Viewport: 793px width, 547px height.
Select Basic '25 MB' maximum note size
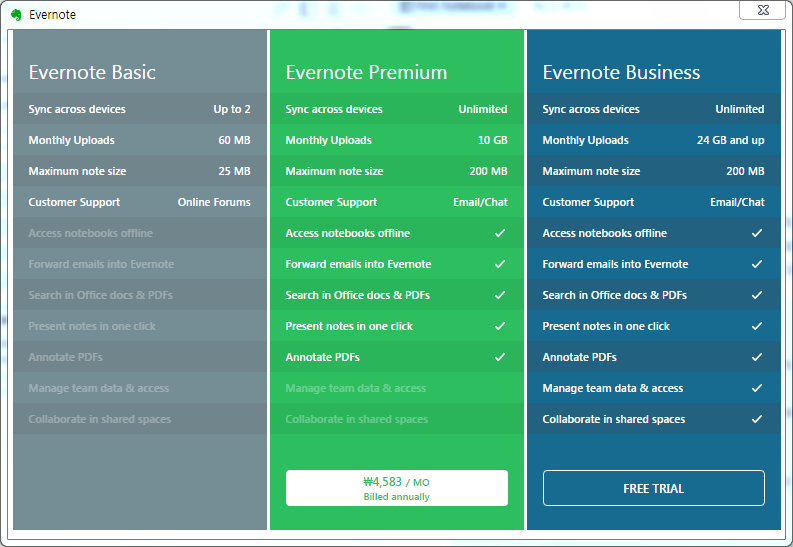point(234,171)
